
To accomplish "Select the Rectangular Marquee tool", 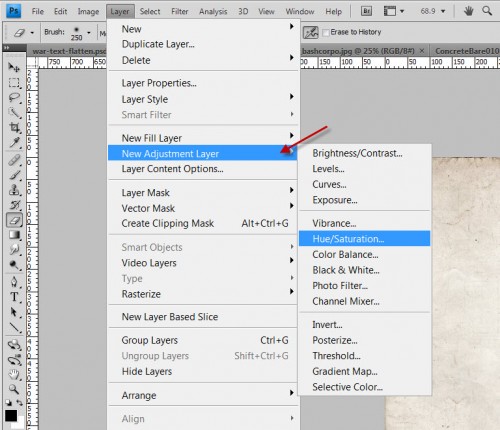I will (x=14, y=83).
